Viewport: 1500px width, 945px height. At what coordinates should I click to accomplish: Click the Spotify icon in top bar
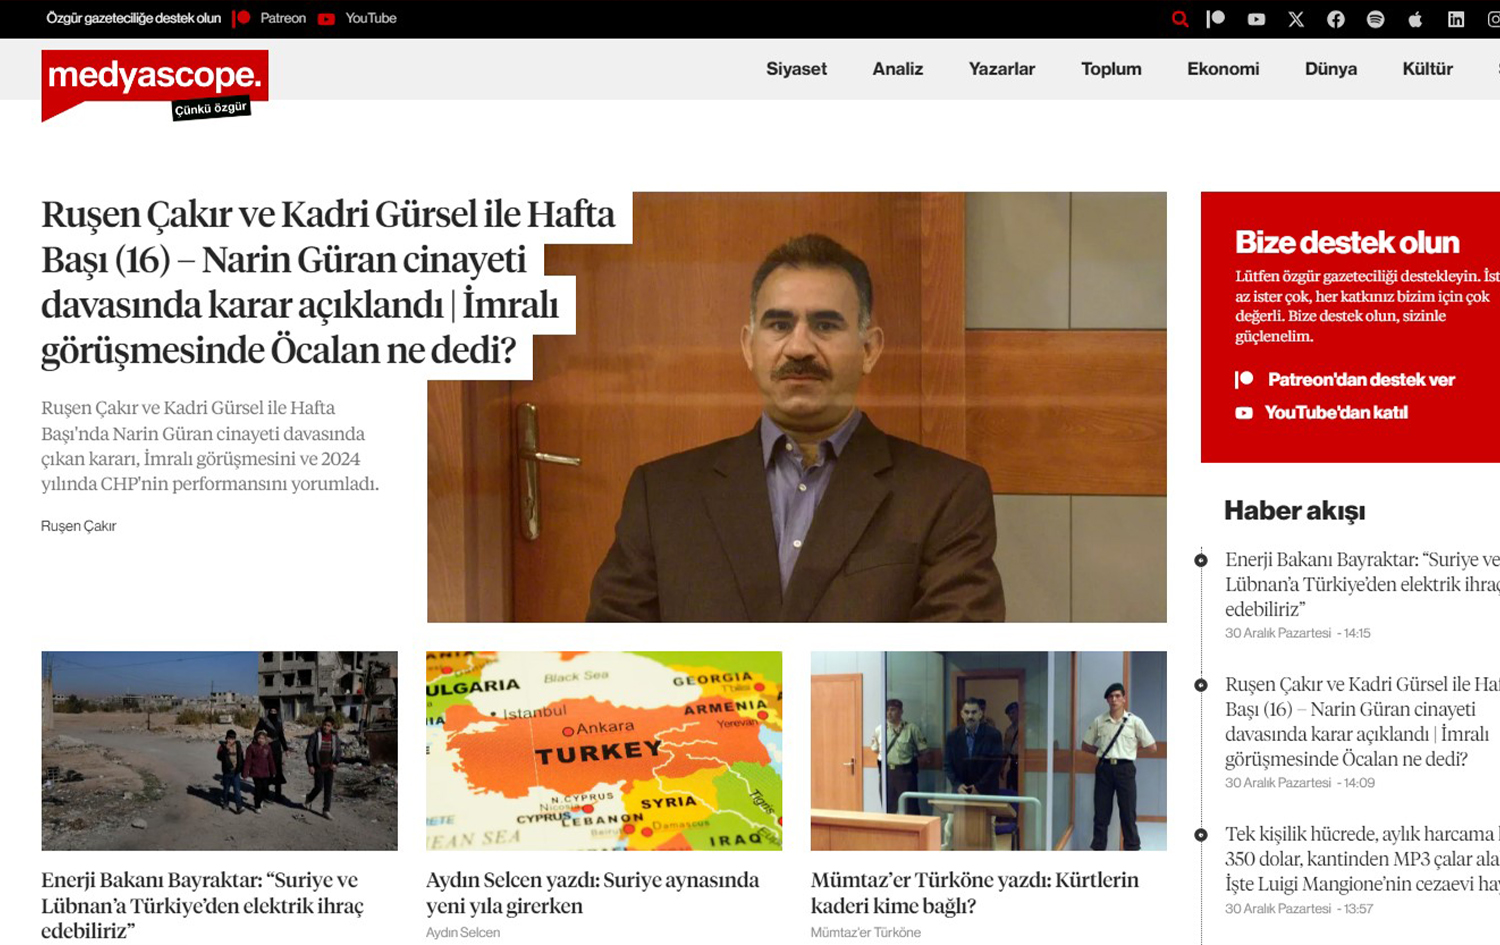(1375, 19)
